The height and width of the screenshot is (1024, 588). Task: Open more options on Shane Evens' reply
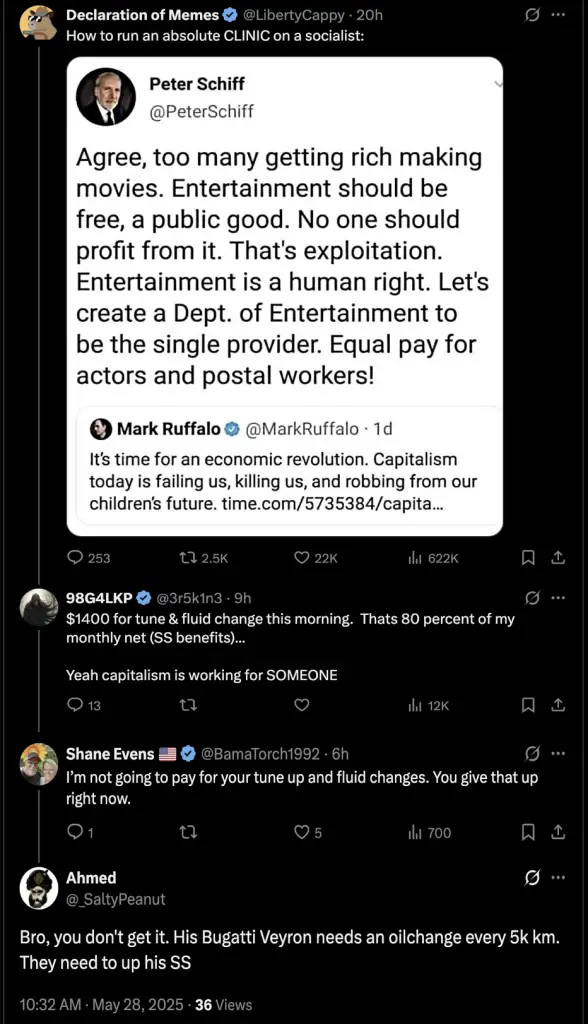[x=557, y=754]
